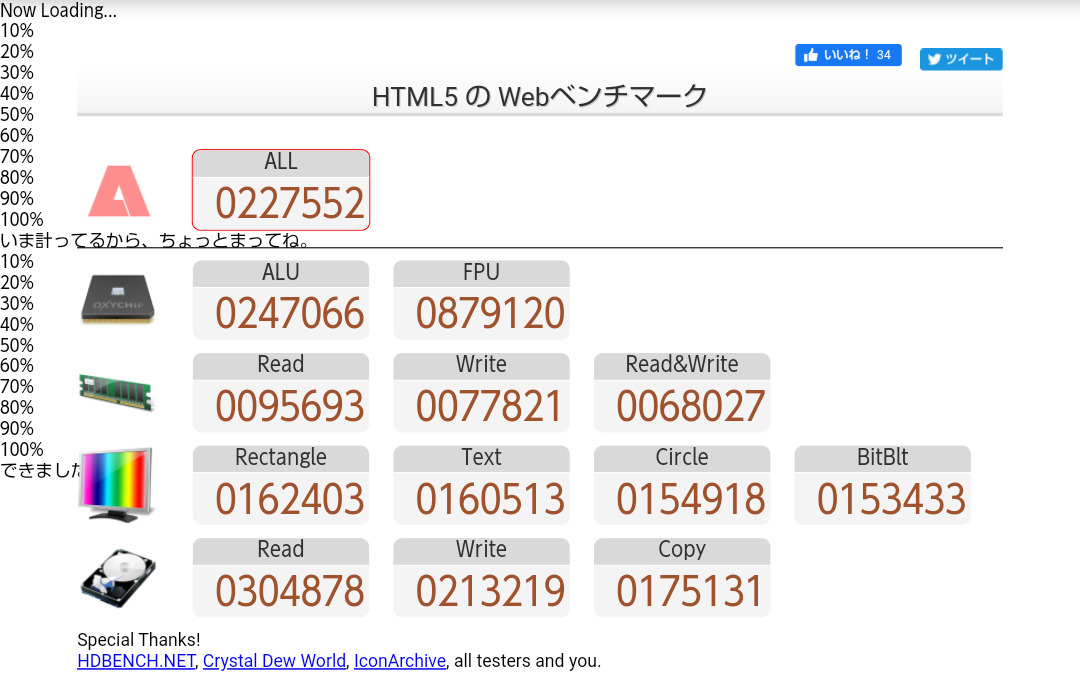The image size is (1080, 686).
Task: Click the CPU chip icon
Action: pos(118,299)
